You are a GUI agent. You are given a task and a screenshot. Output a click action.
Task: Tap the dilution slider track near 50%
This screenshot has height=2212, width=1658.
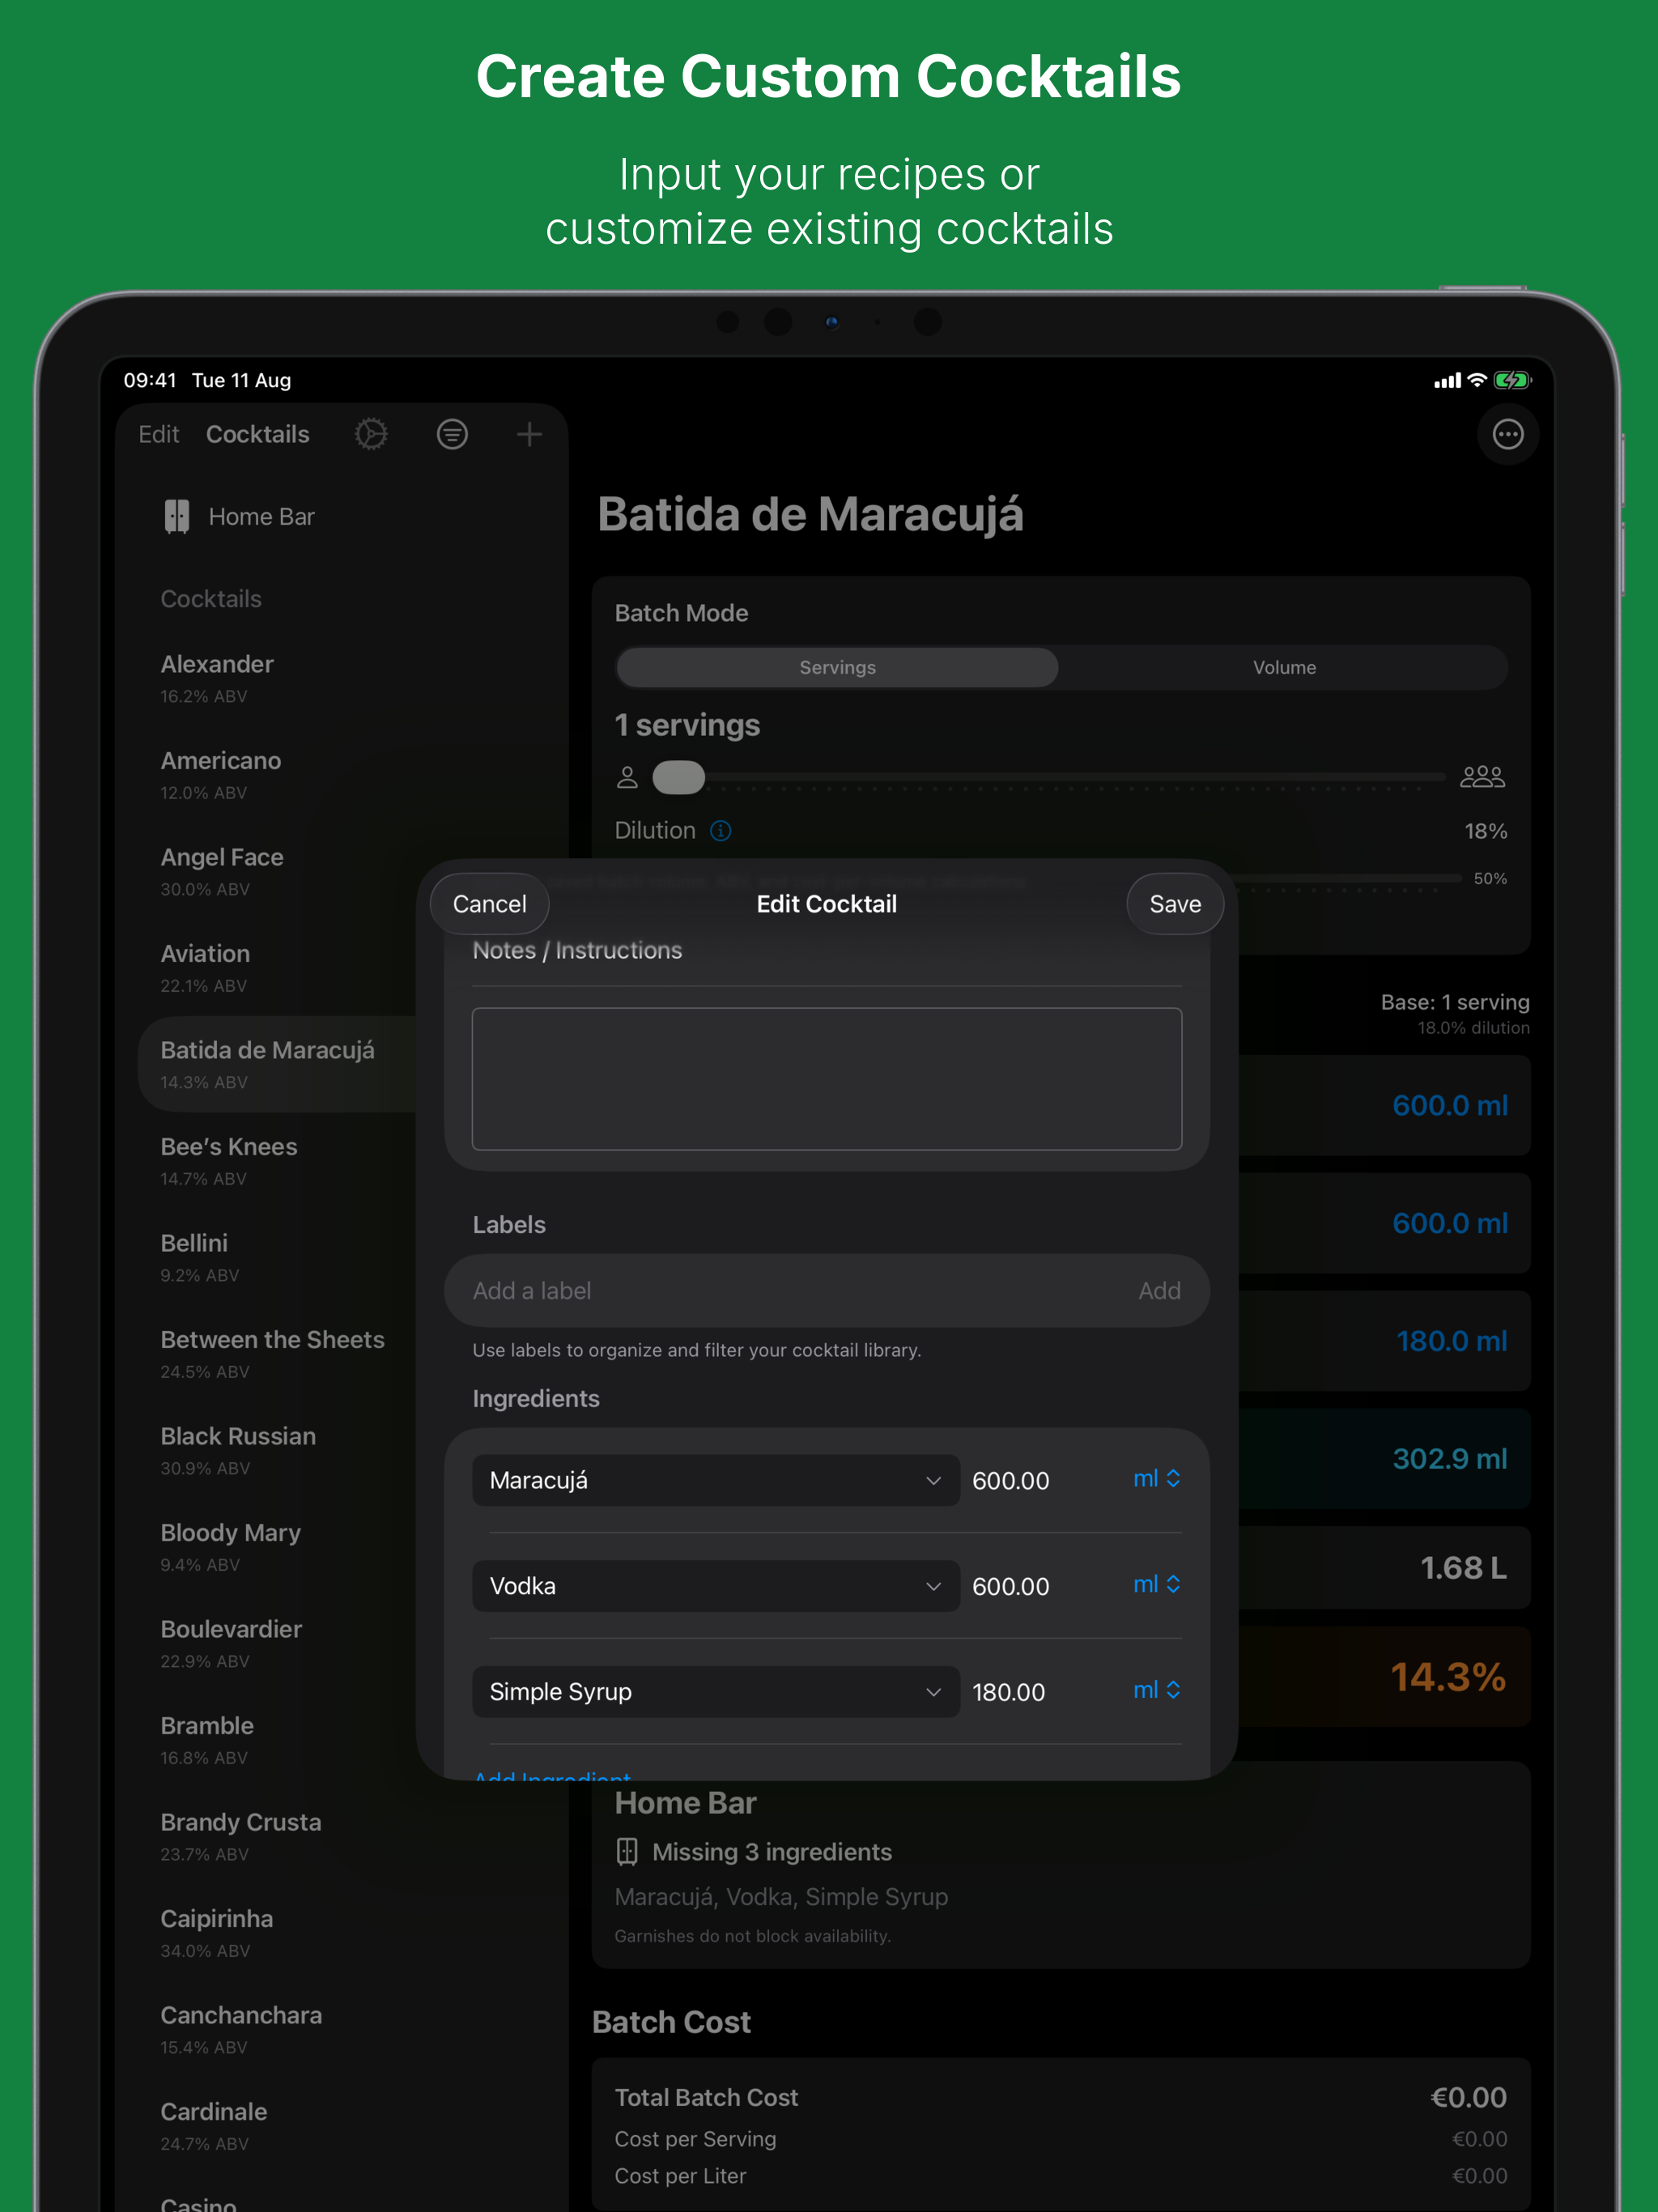(x=1350, y=878)
